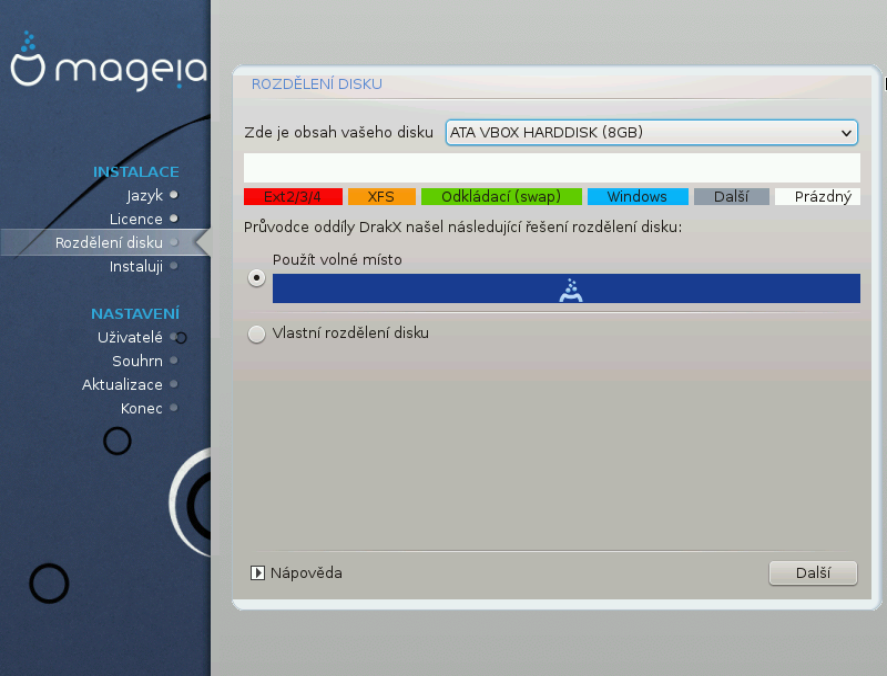This screenshot has width=887, height=676.
Task: Click the green Odkládací (swap) legend swatch
Action: (500, 196)
